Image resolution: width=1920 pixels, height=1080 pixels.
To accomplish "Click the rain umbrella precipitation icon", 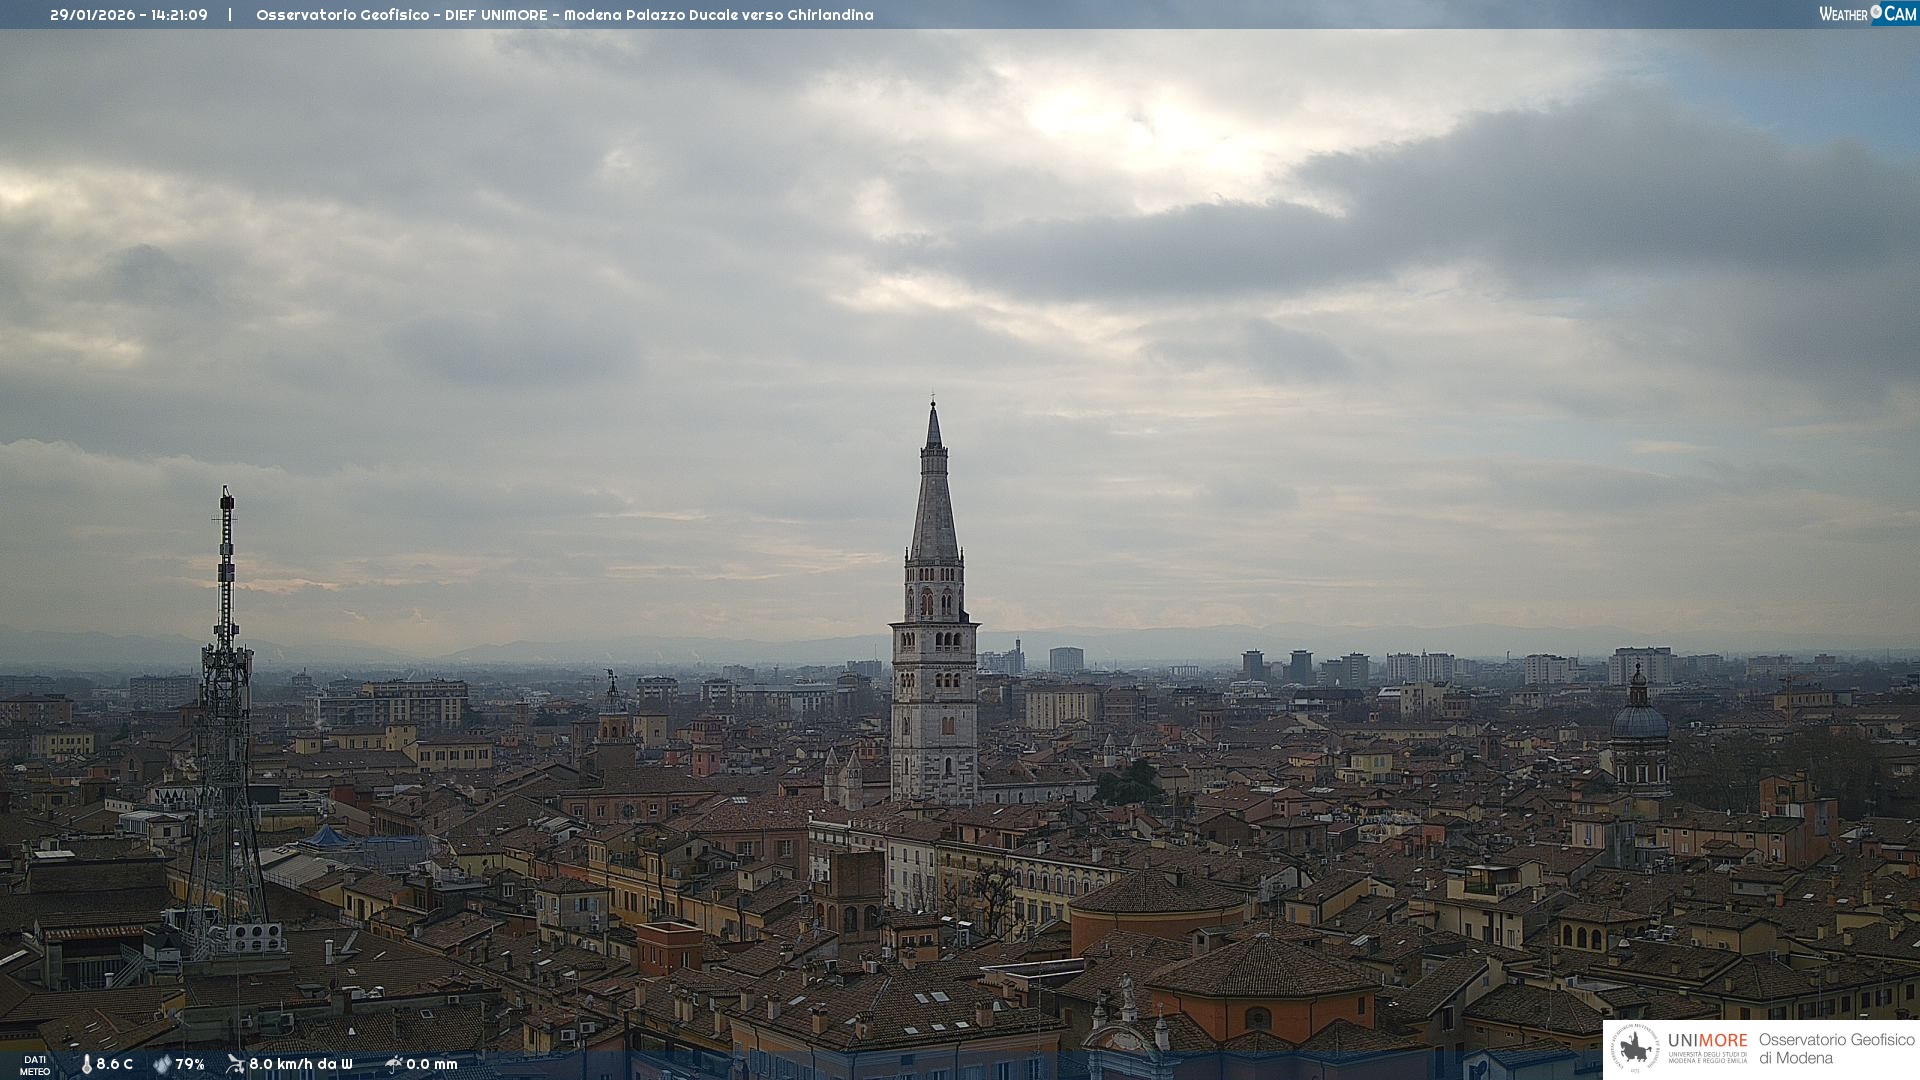I will [394, 1064].
